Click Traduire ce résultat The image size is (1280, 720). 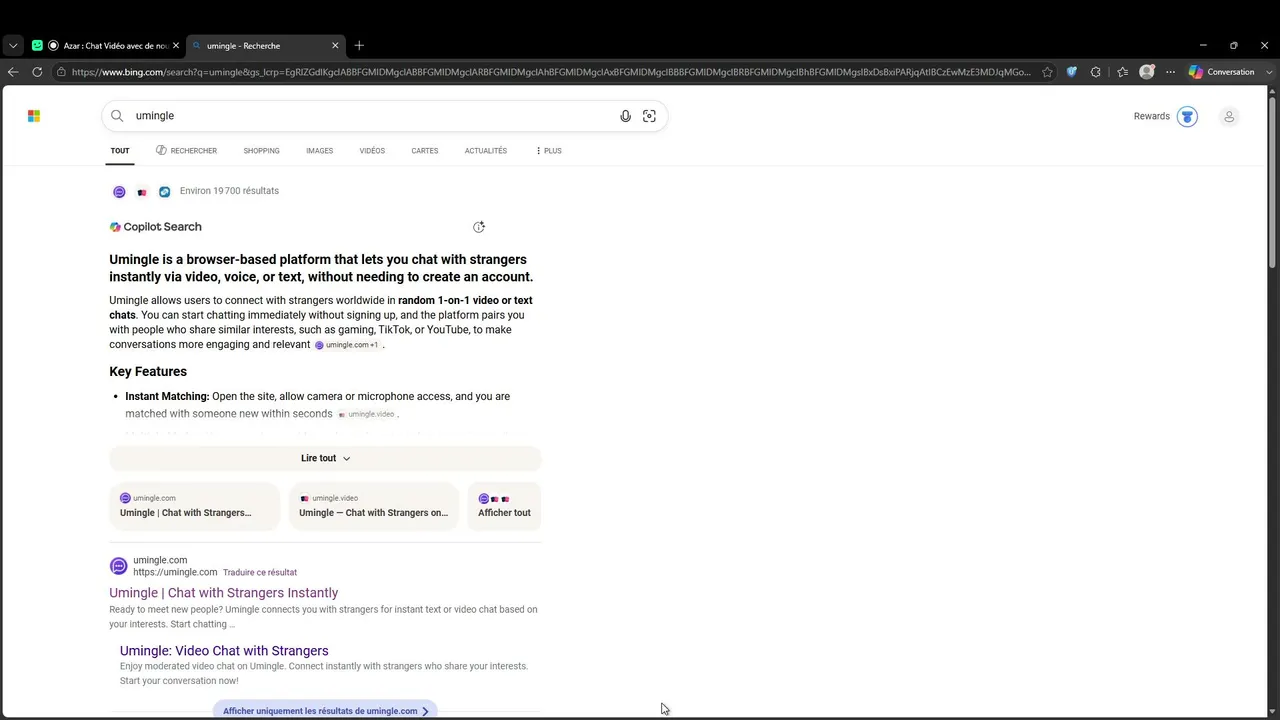(260, 573)
